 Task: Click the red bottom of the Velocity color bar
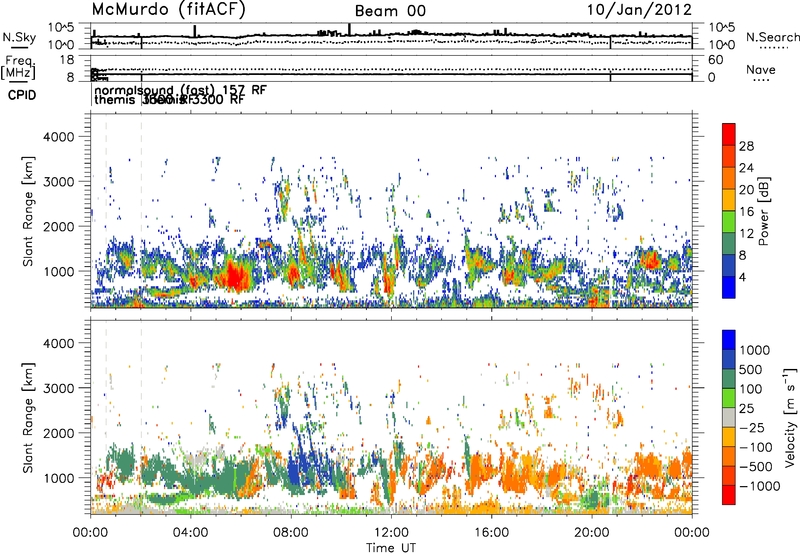[729, 495]
